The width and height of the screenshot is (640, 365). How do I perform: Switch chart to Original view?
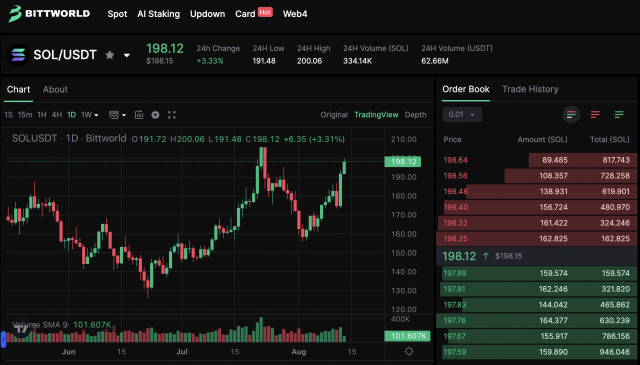[334, 115]
